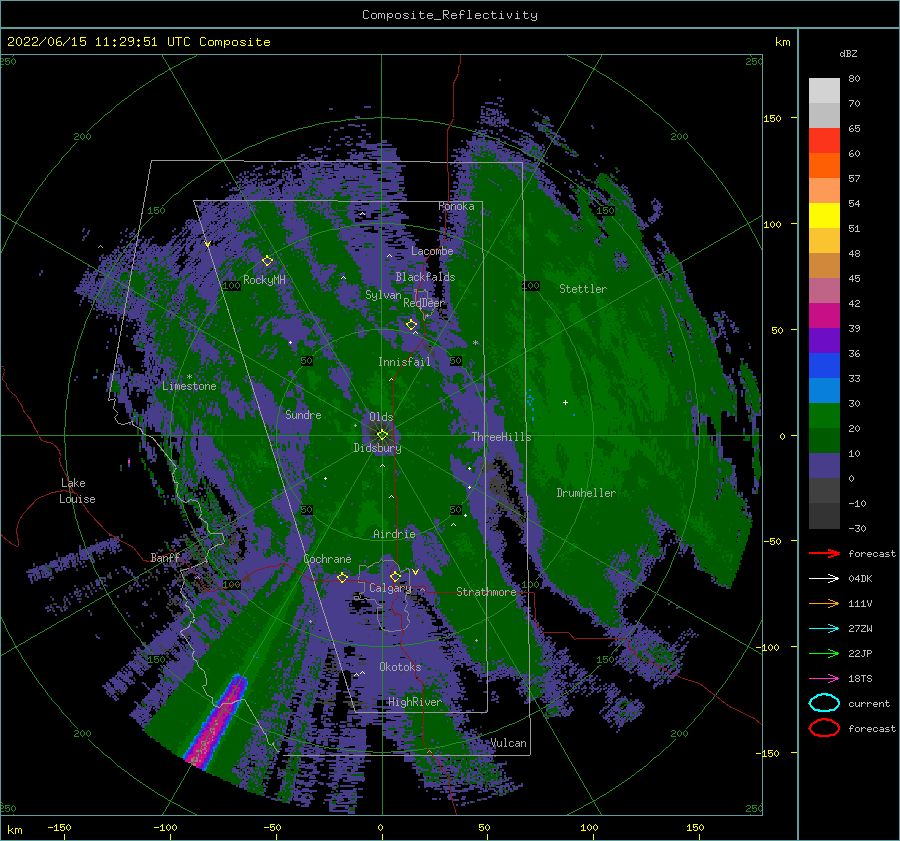Click the yellow diamond marker below RedDeer

pos(411,325)
